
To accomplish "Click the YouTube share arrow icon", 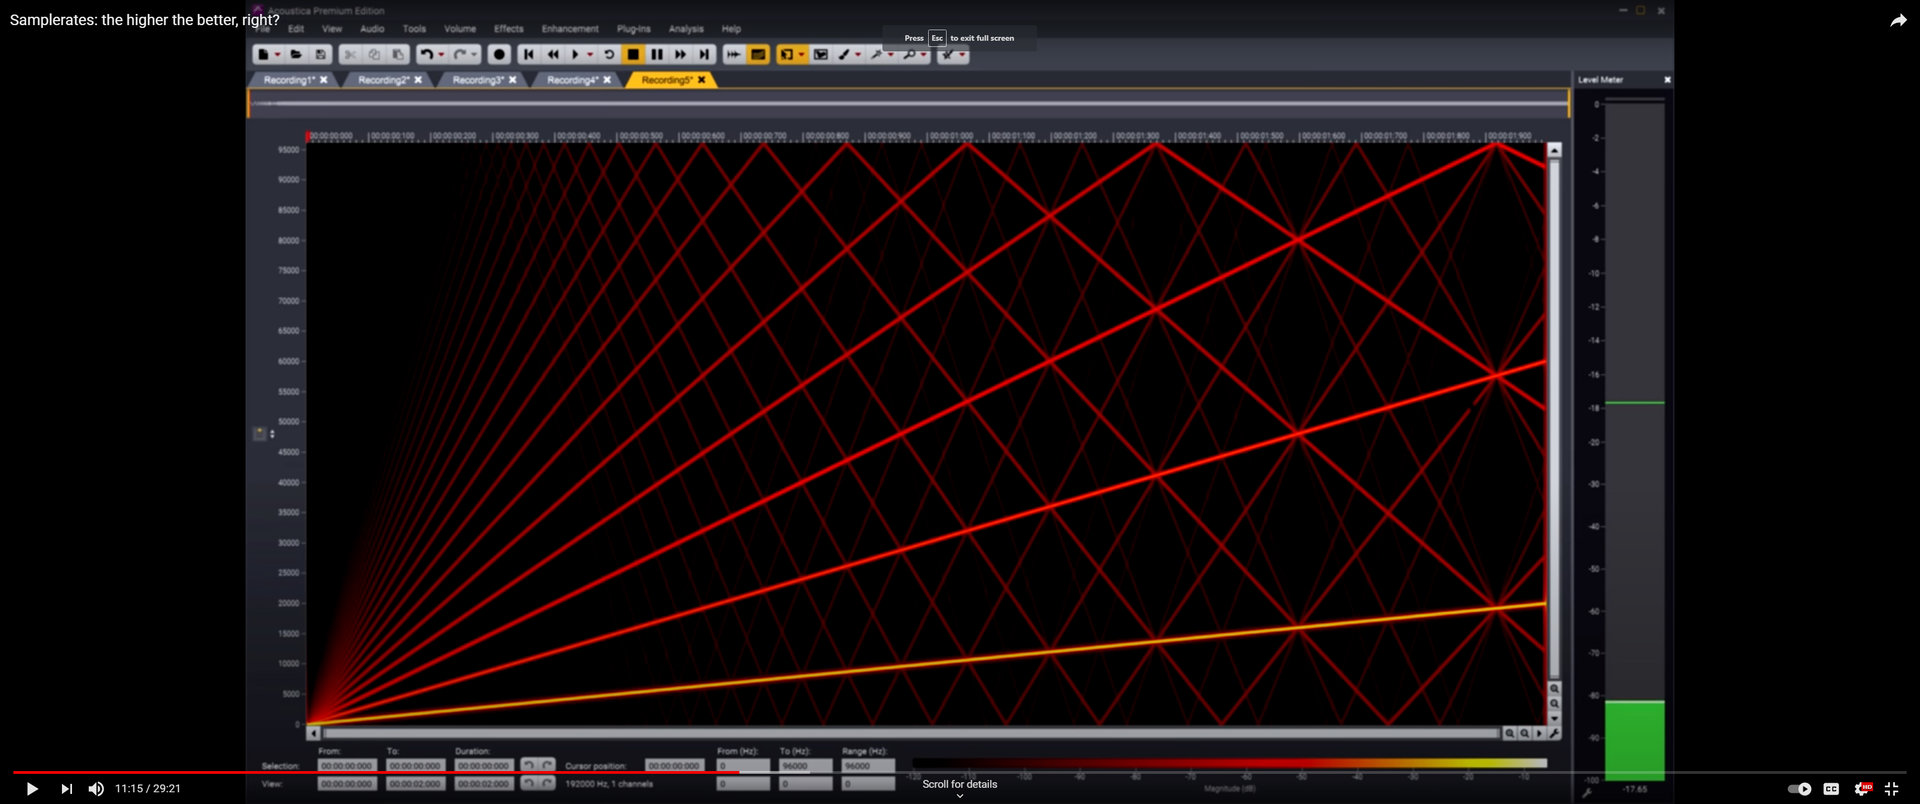I will (1897, 21).
